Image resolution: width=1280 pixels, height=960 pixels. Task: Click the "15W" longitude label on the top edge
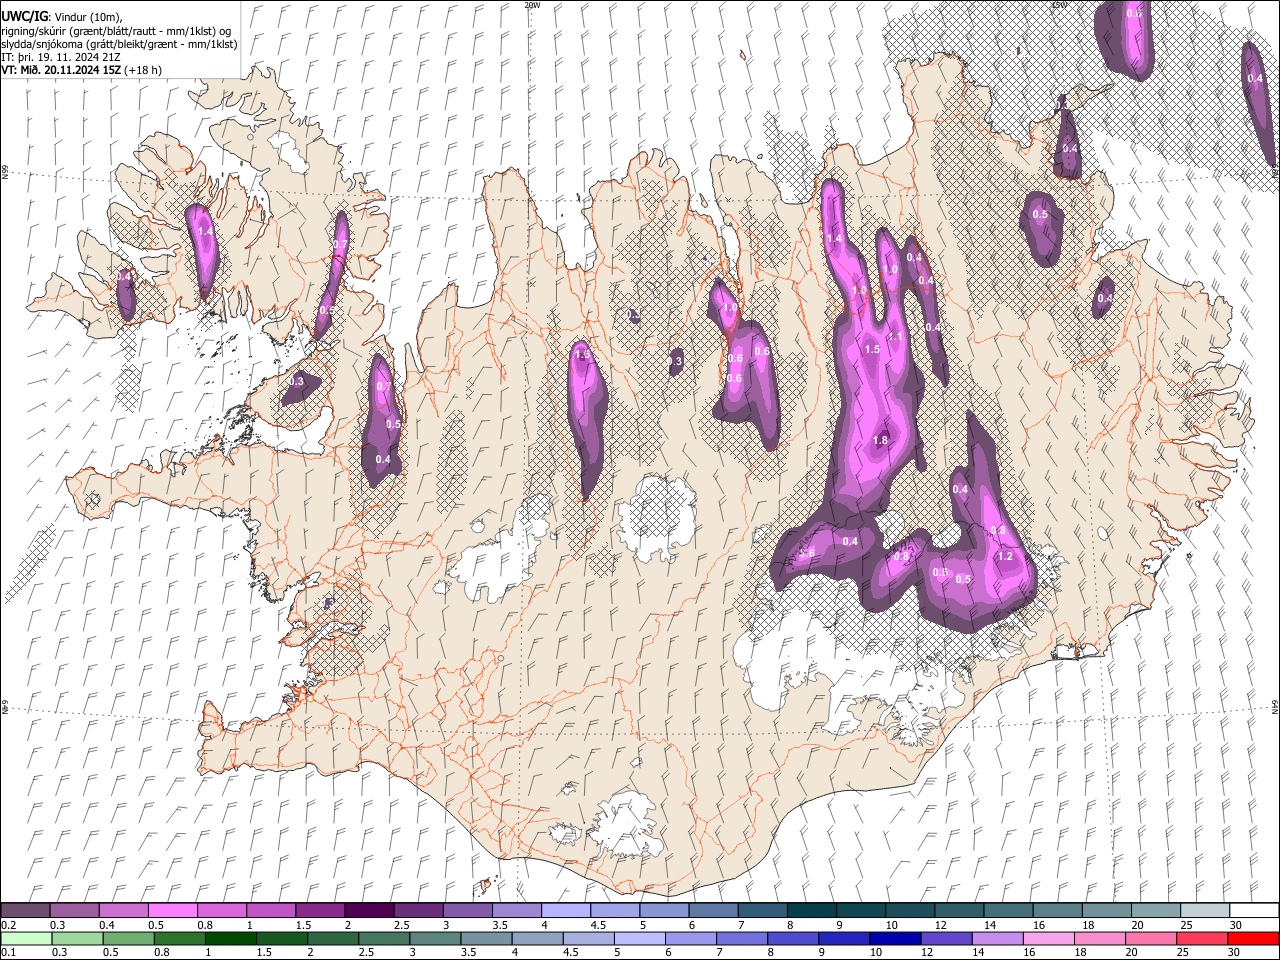[x=1059, y=5]
